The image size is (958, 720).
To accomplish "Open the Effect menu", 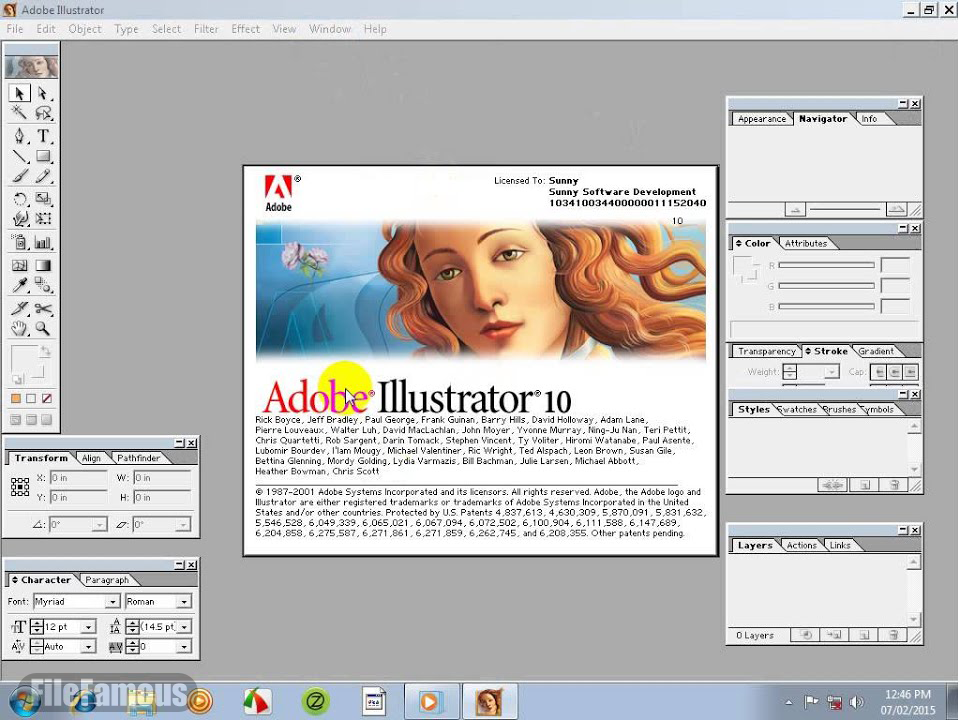I will (x=246, y=29).
